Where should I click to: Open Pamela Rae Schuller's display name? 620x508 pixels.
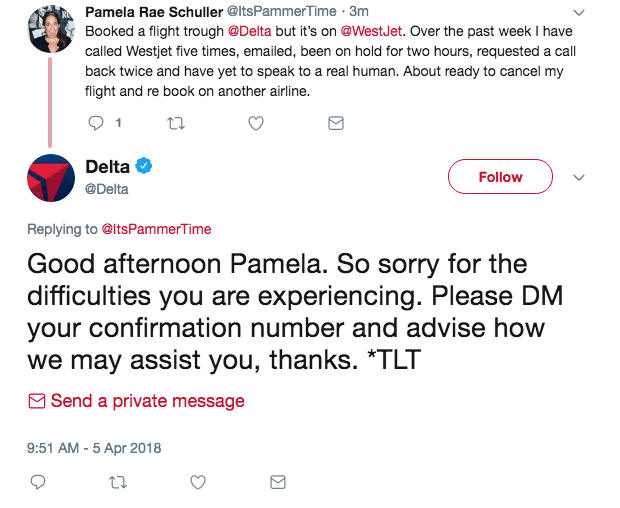pos(154,11)
